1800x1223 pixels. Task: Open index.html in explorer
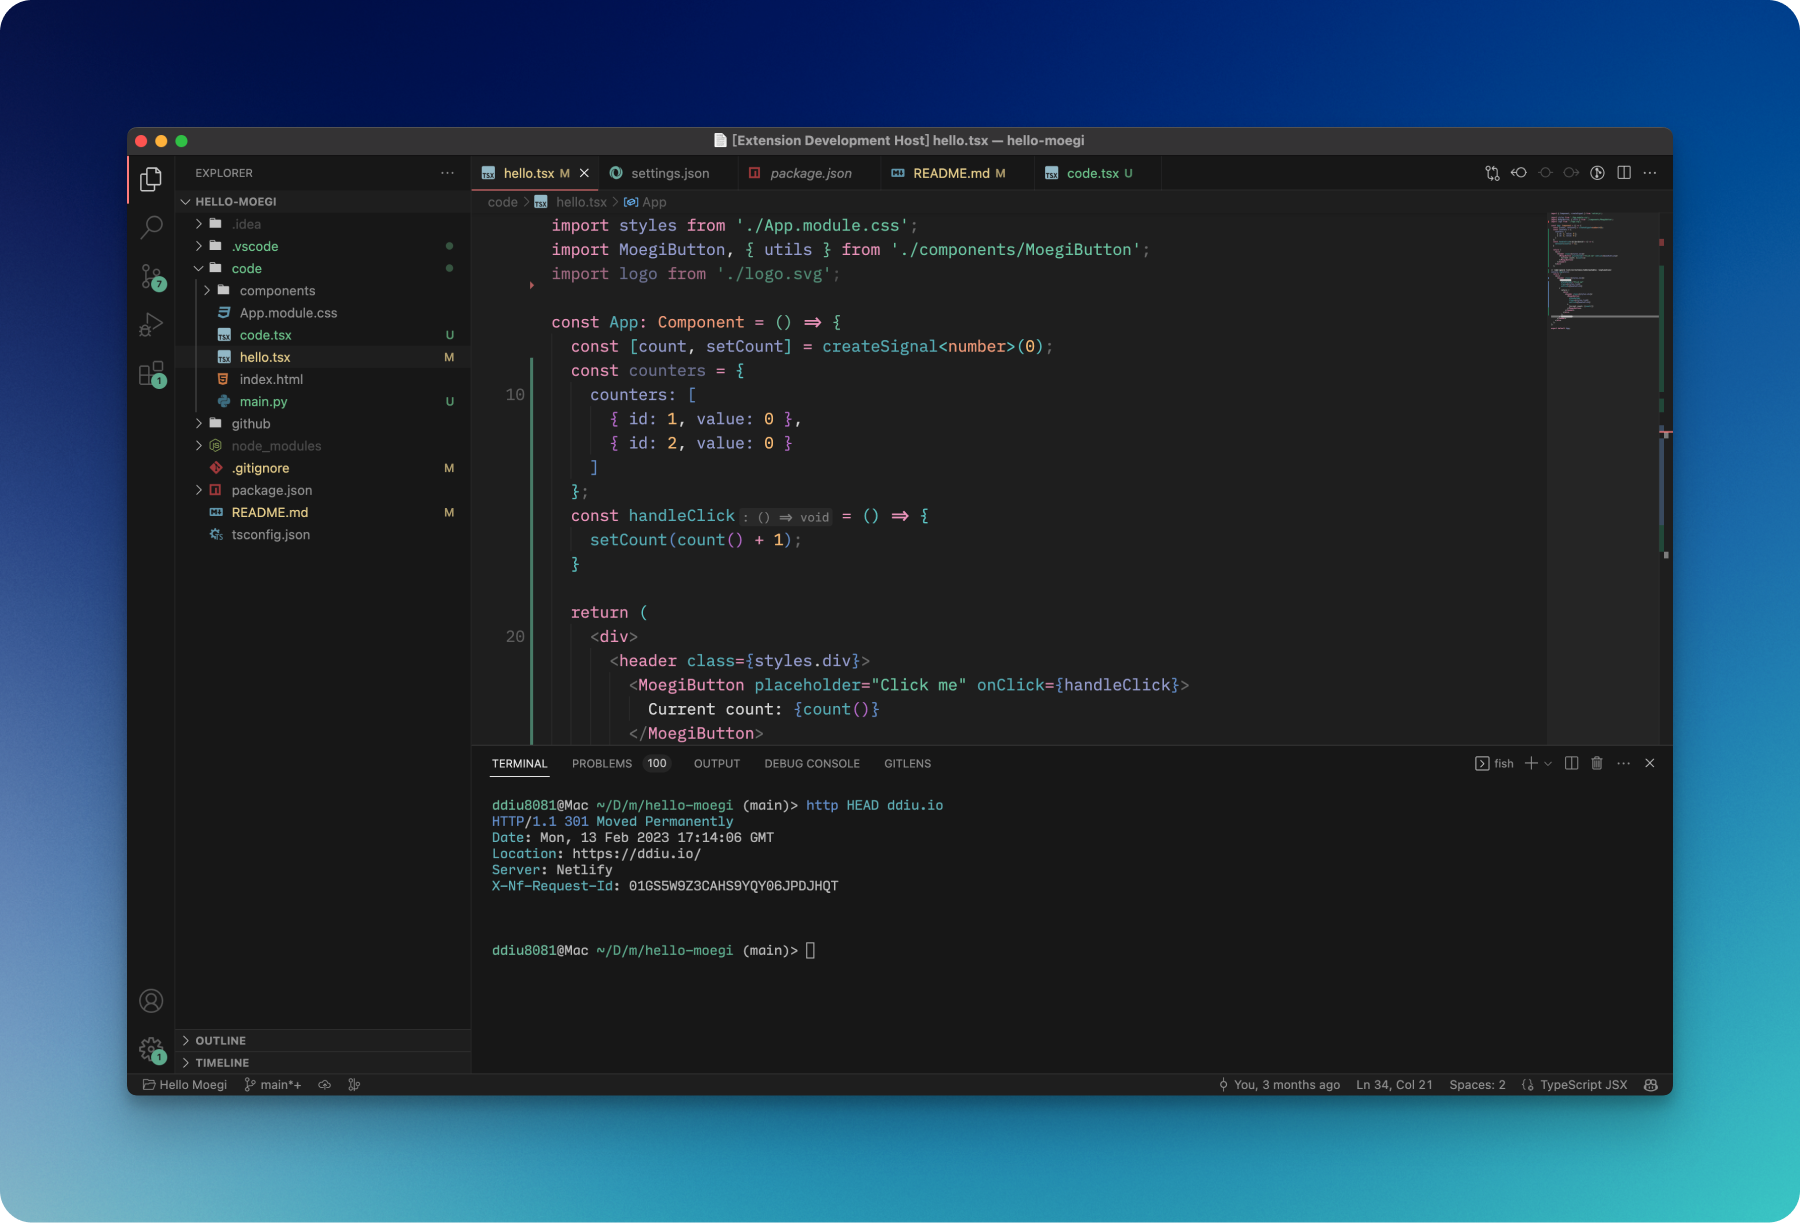322,379
